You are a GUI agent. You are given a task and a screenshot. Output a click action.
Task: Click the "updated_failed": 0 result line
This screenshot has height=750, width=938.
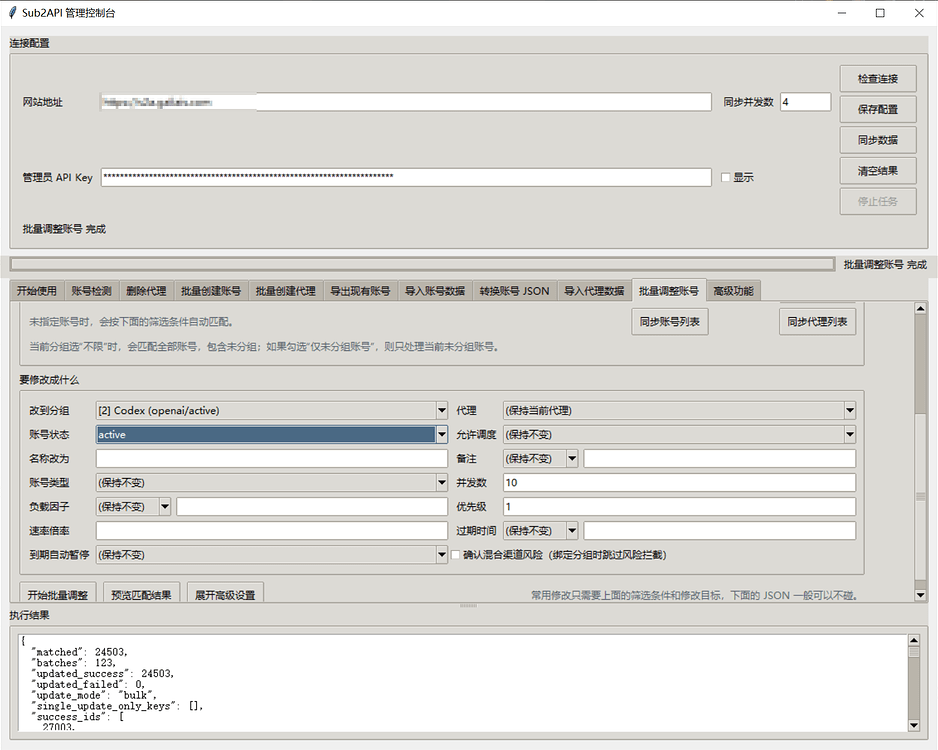(88, 684)
